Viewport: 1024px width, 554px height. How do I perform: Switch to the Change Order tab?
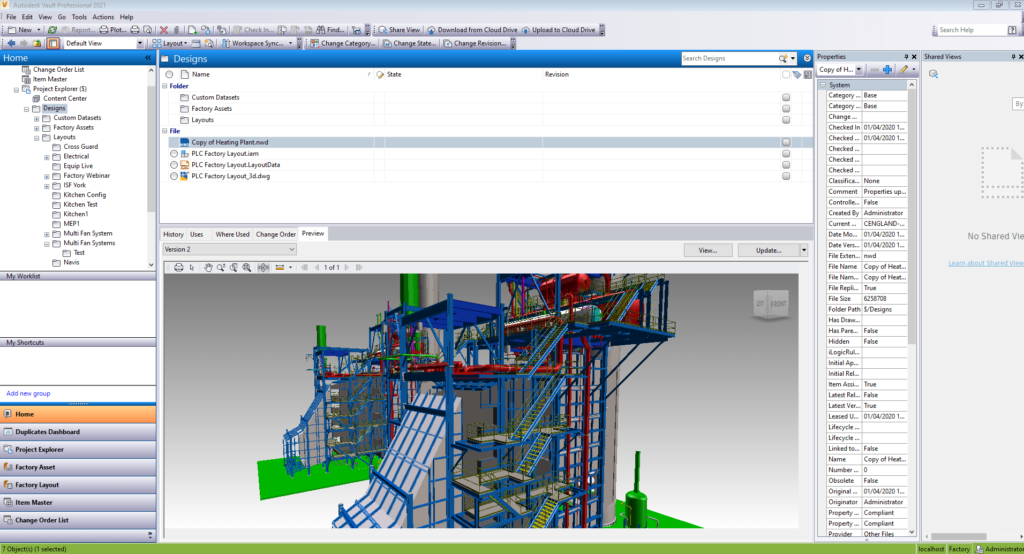276,234
